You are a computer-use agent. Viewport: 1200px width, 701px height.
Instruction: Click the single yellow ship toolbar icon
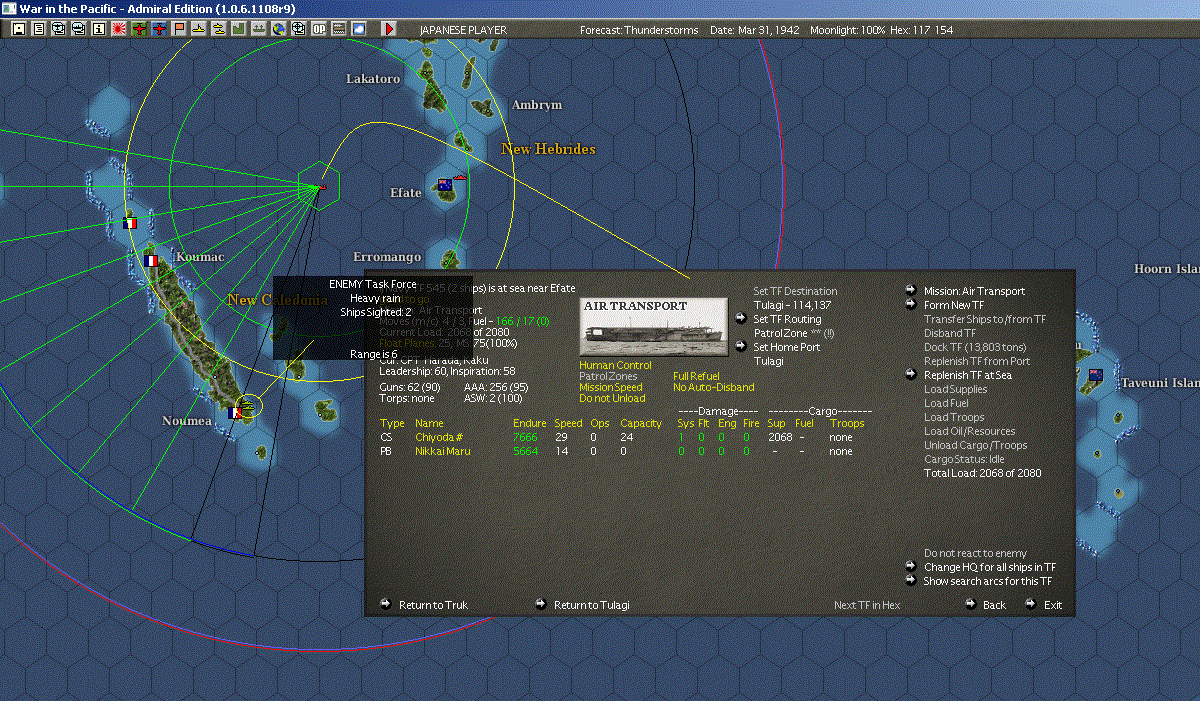point(198,29)
